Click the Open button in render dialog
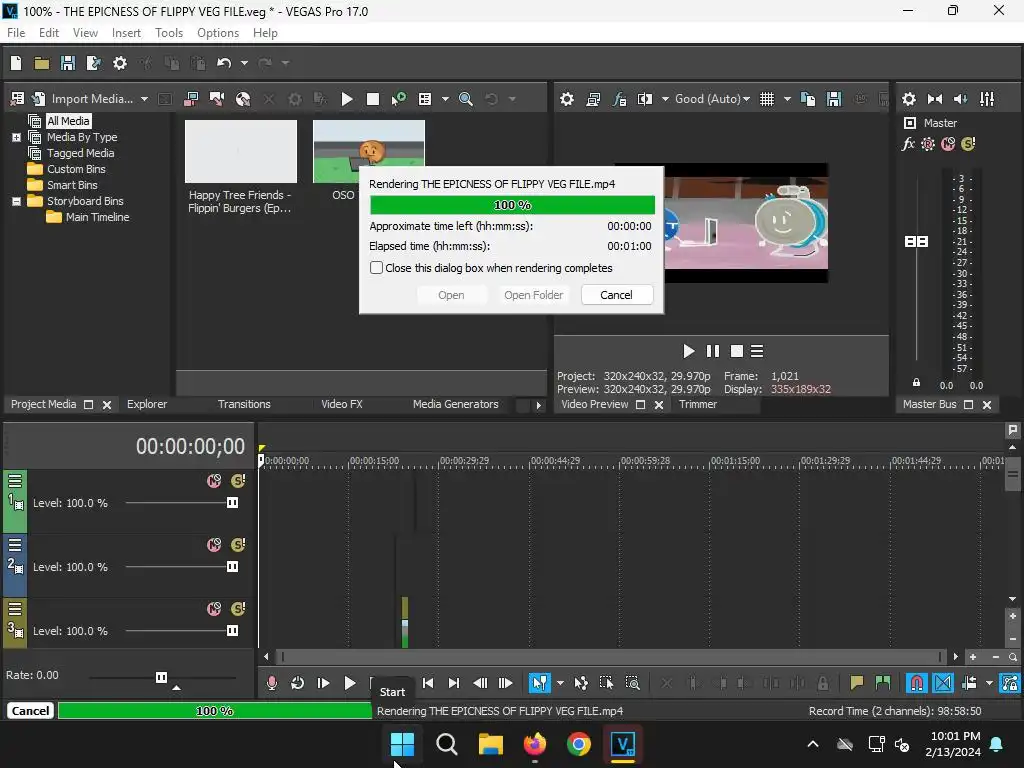The height and width of the screenshot is (768, 1024). (x=451, y=295)
